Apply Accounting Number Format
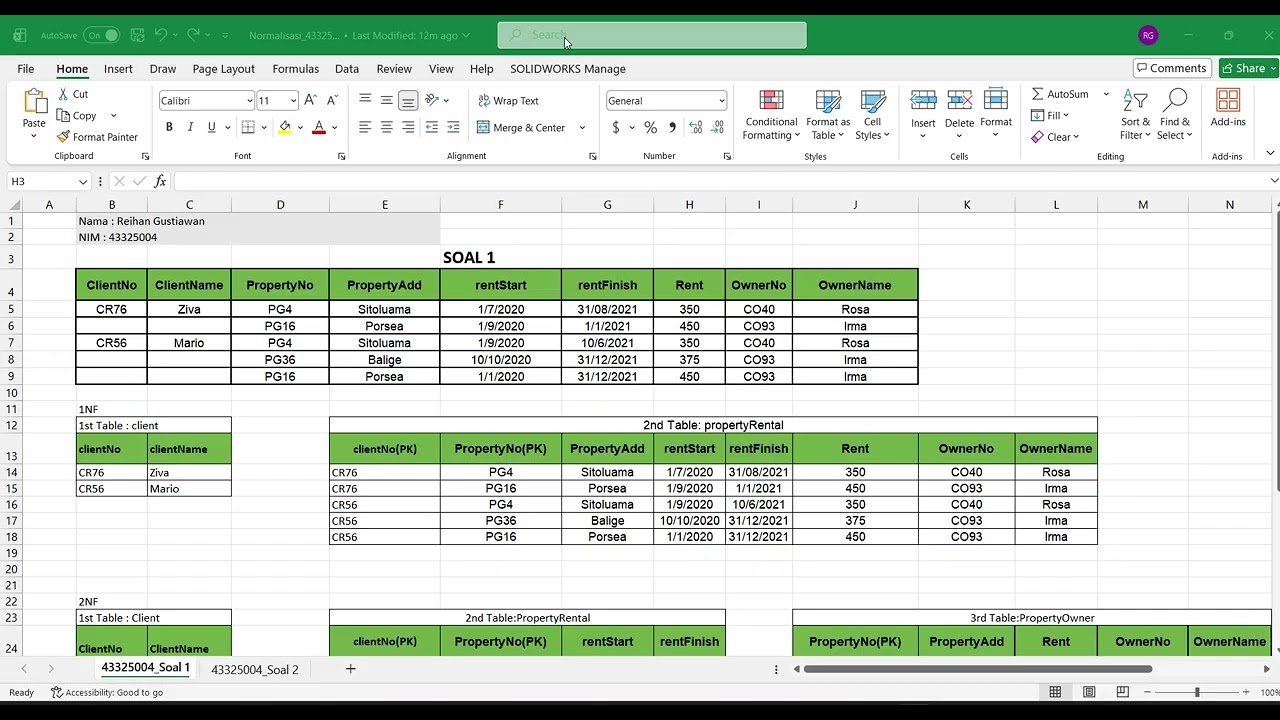1280x720 pixels. click(x=616, y=127)
